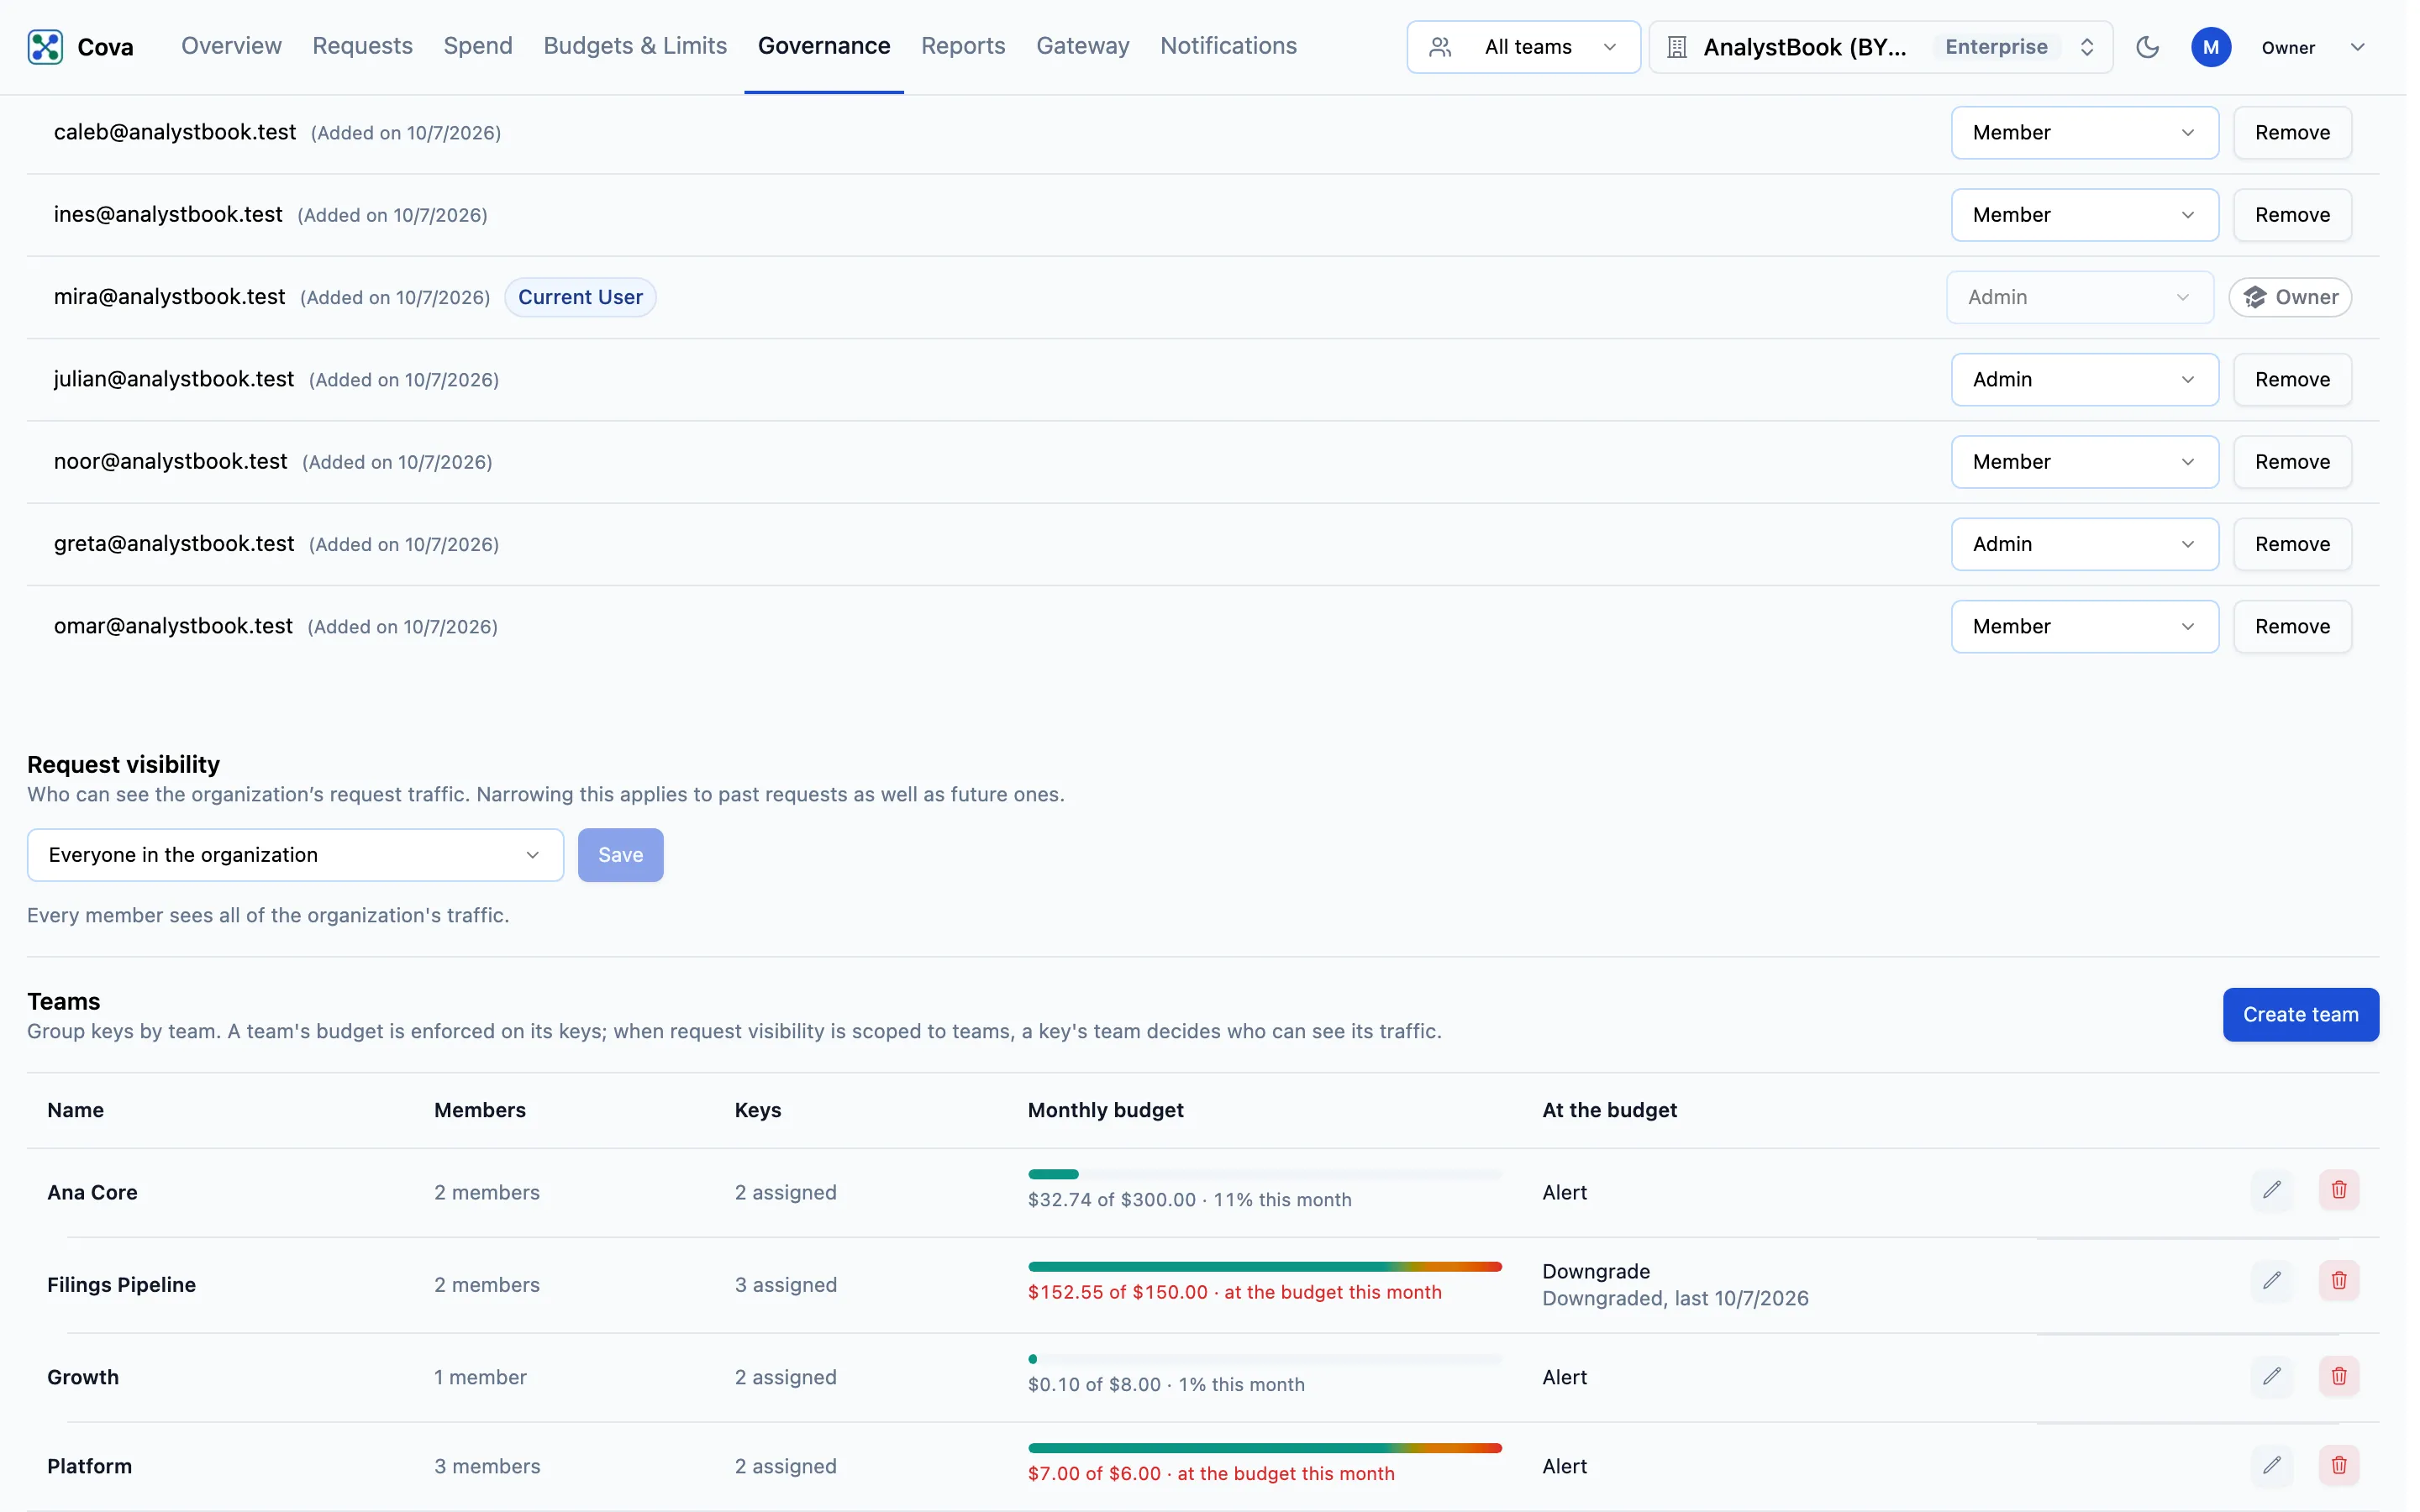Image resolution: width=2420 pixels, height=1512 pixels.
Task: Open the All teams filter dropdown
Action: [1523, 47]
